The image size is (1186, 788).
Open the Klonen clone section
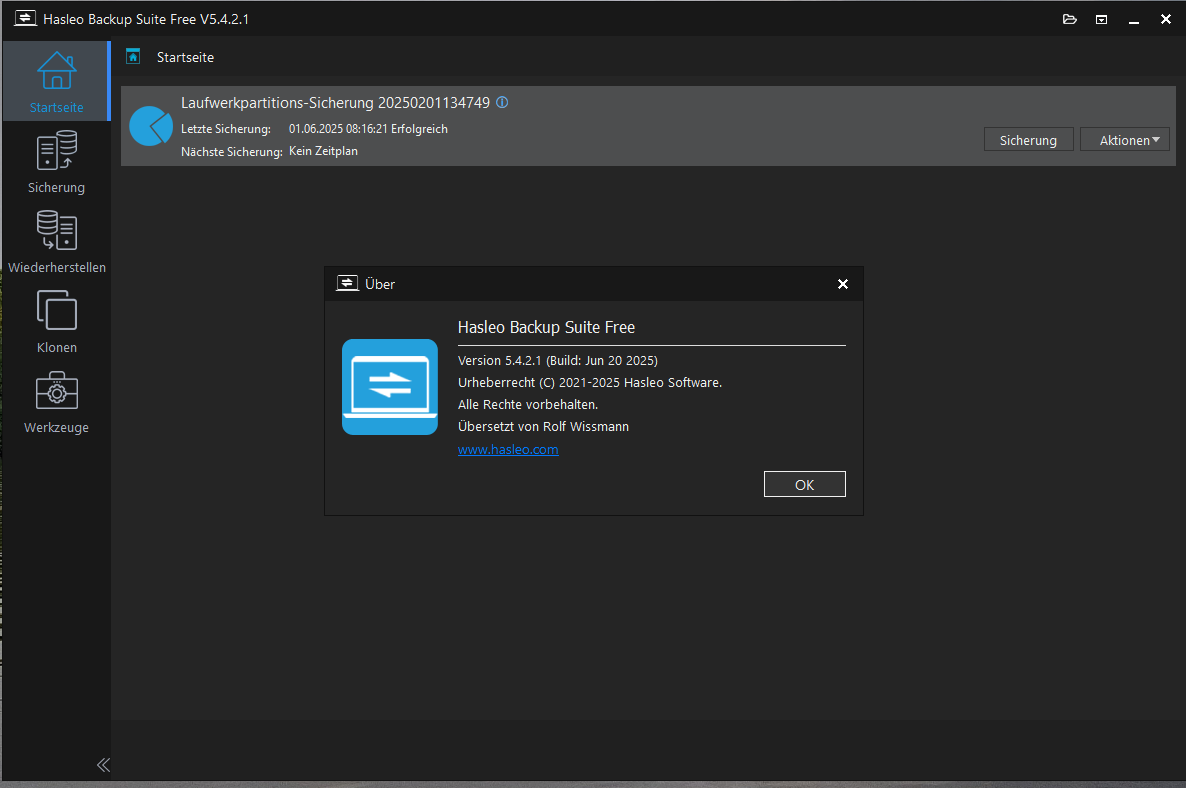pos(57,322)
